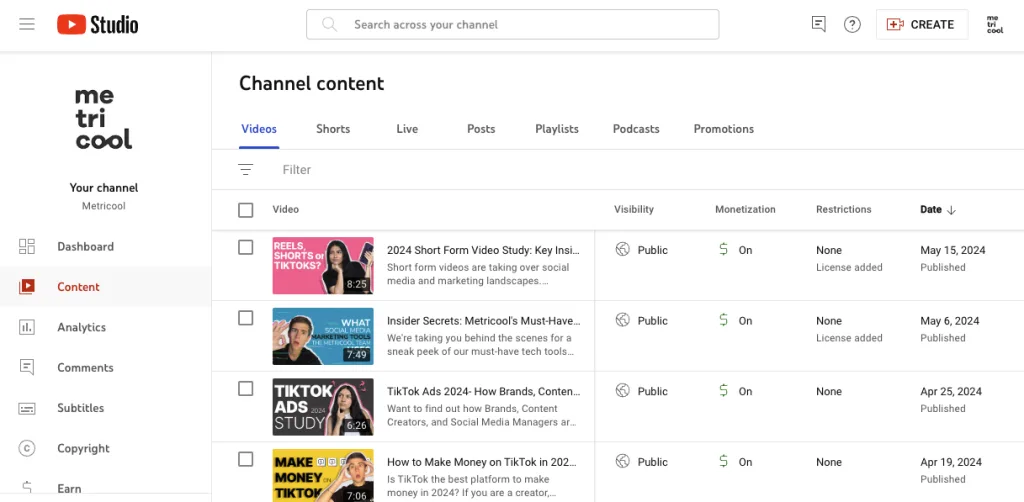Tick the select-all videos checkbox
The width and height of the screenshot is (1024, 502).
(246, 210)
